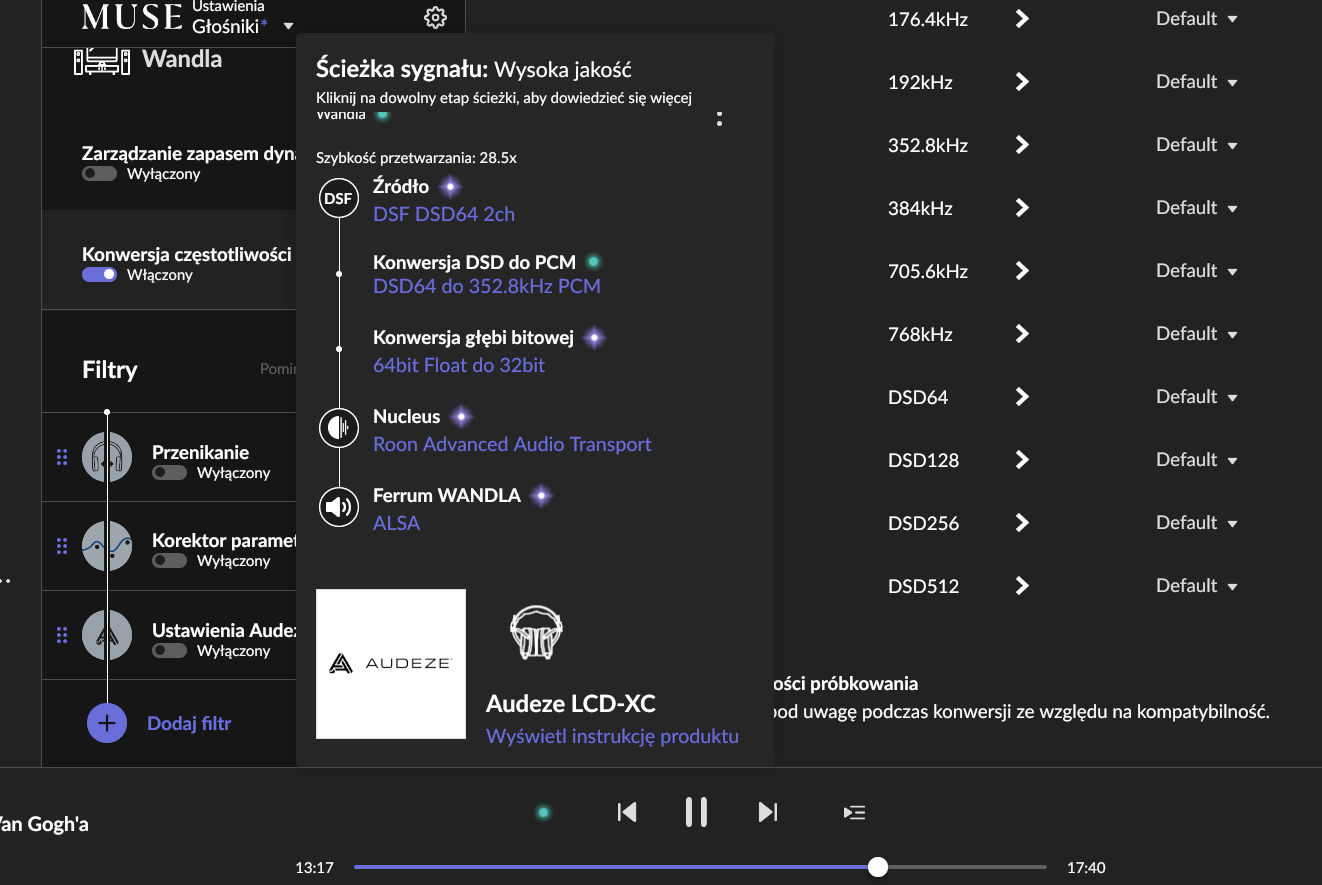Viewport: 1322px width, 885px height.
Task: Click the ALSA output link
Action: point(396,523)
